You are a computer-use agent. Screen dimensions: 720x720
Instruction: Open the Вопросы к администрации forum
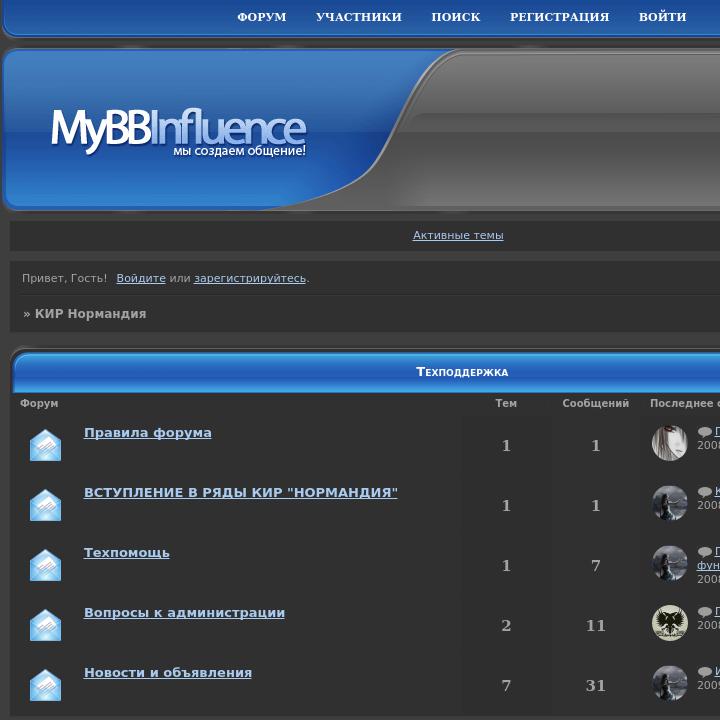pos(184,613)
